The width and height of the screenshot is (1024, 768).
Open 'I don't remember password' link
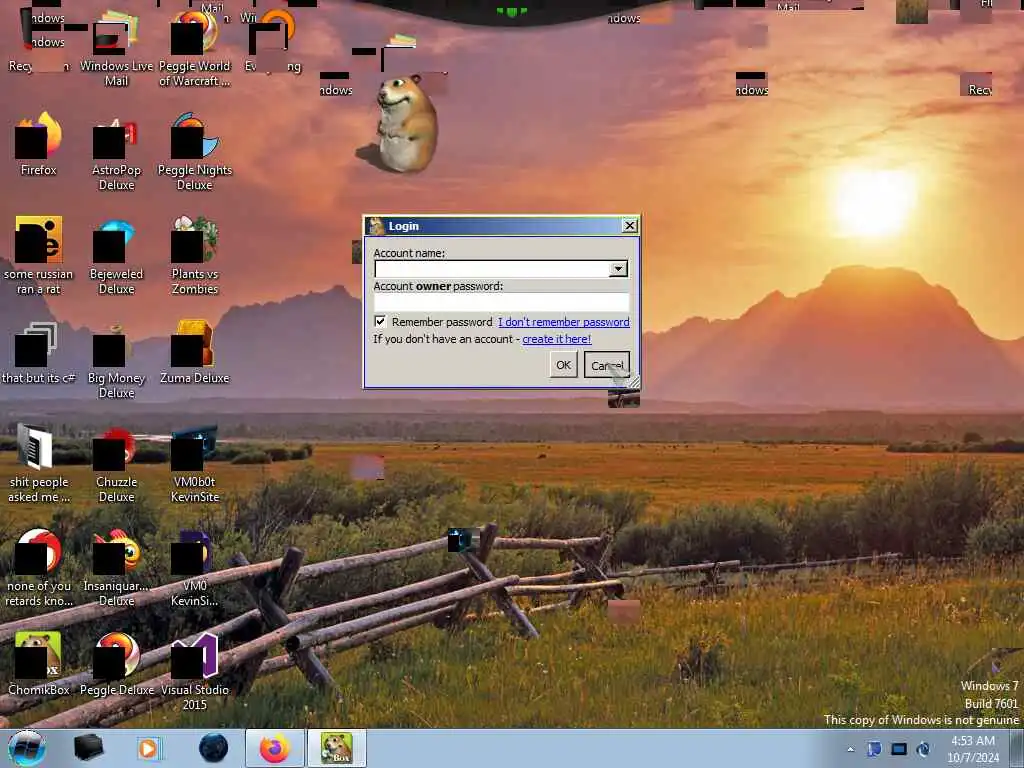(x=564, y=322)
